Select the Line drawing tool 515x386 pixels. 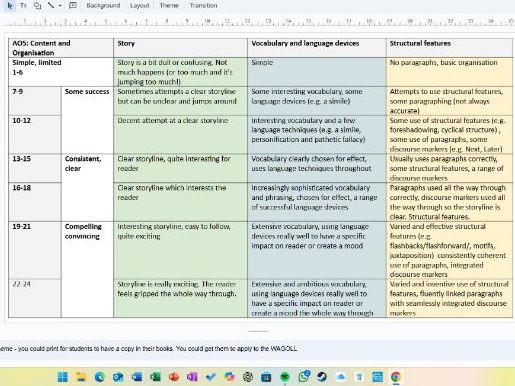(x=51, y=5)
